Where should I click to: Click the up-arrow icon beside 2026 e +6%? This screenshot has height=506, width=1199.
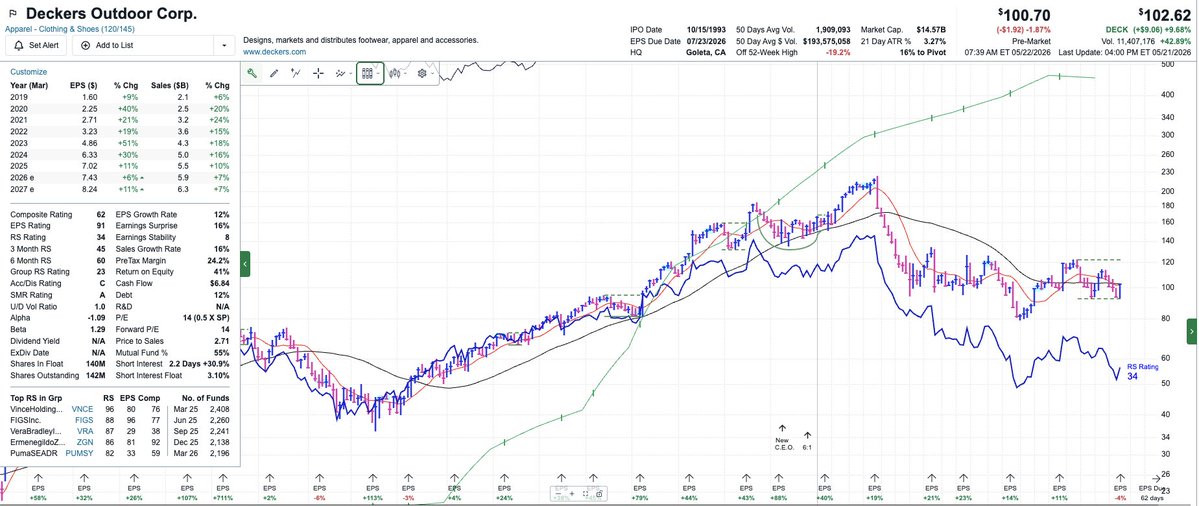[141, 178]
